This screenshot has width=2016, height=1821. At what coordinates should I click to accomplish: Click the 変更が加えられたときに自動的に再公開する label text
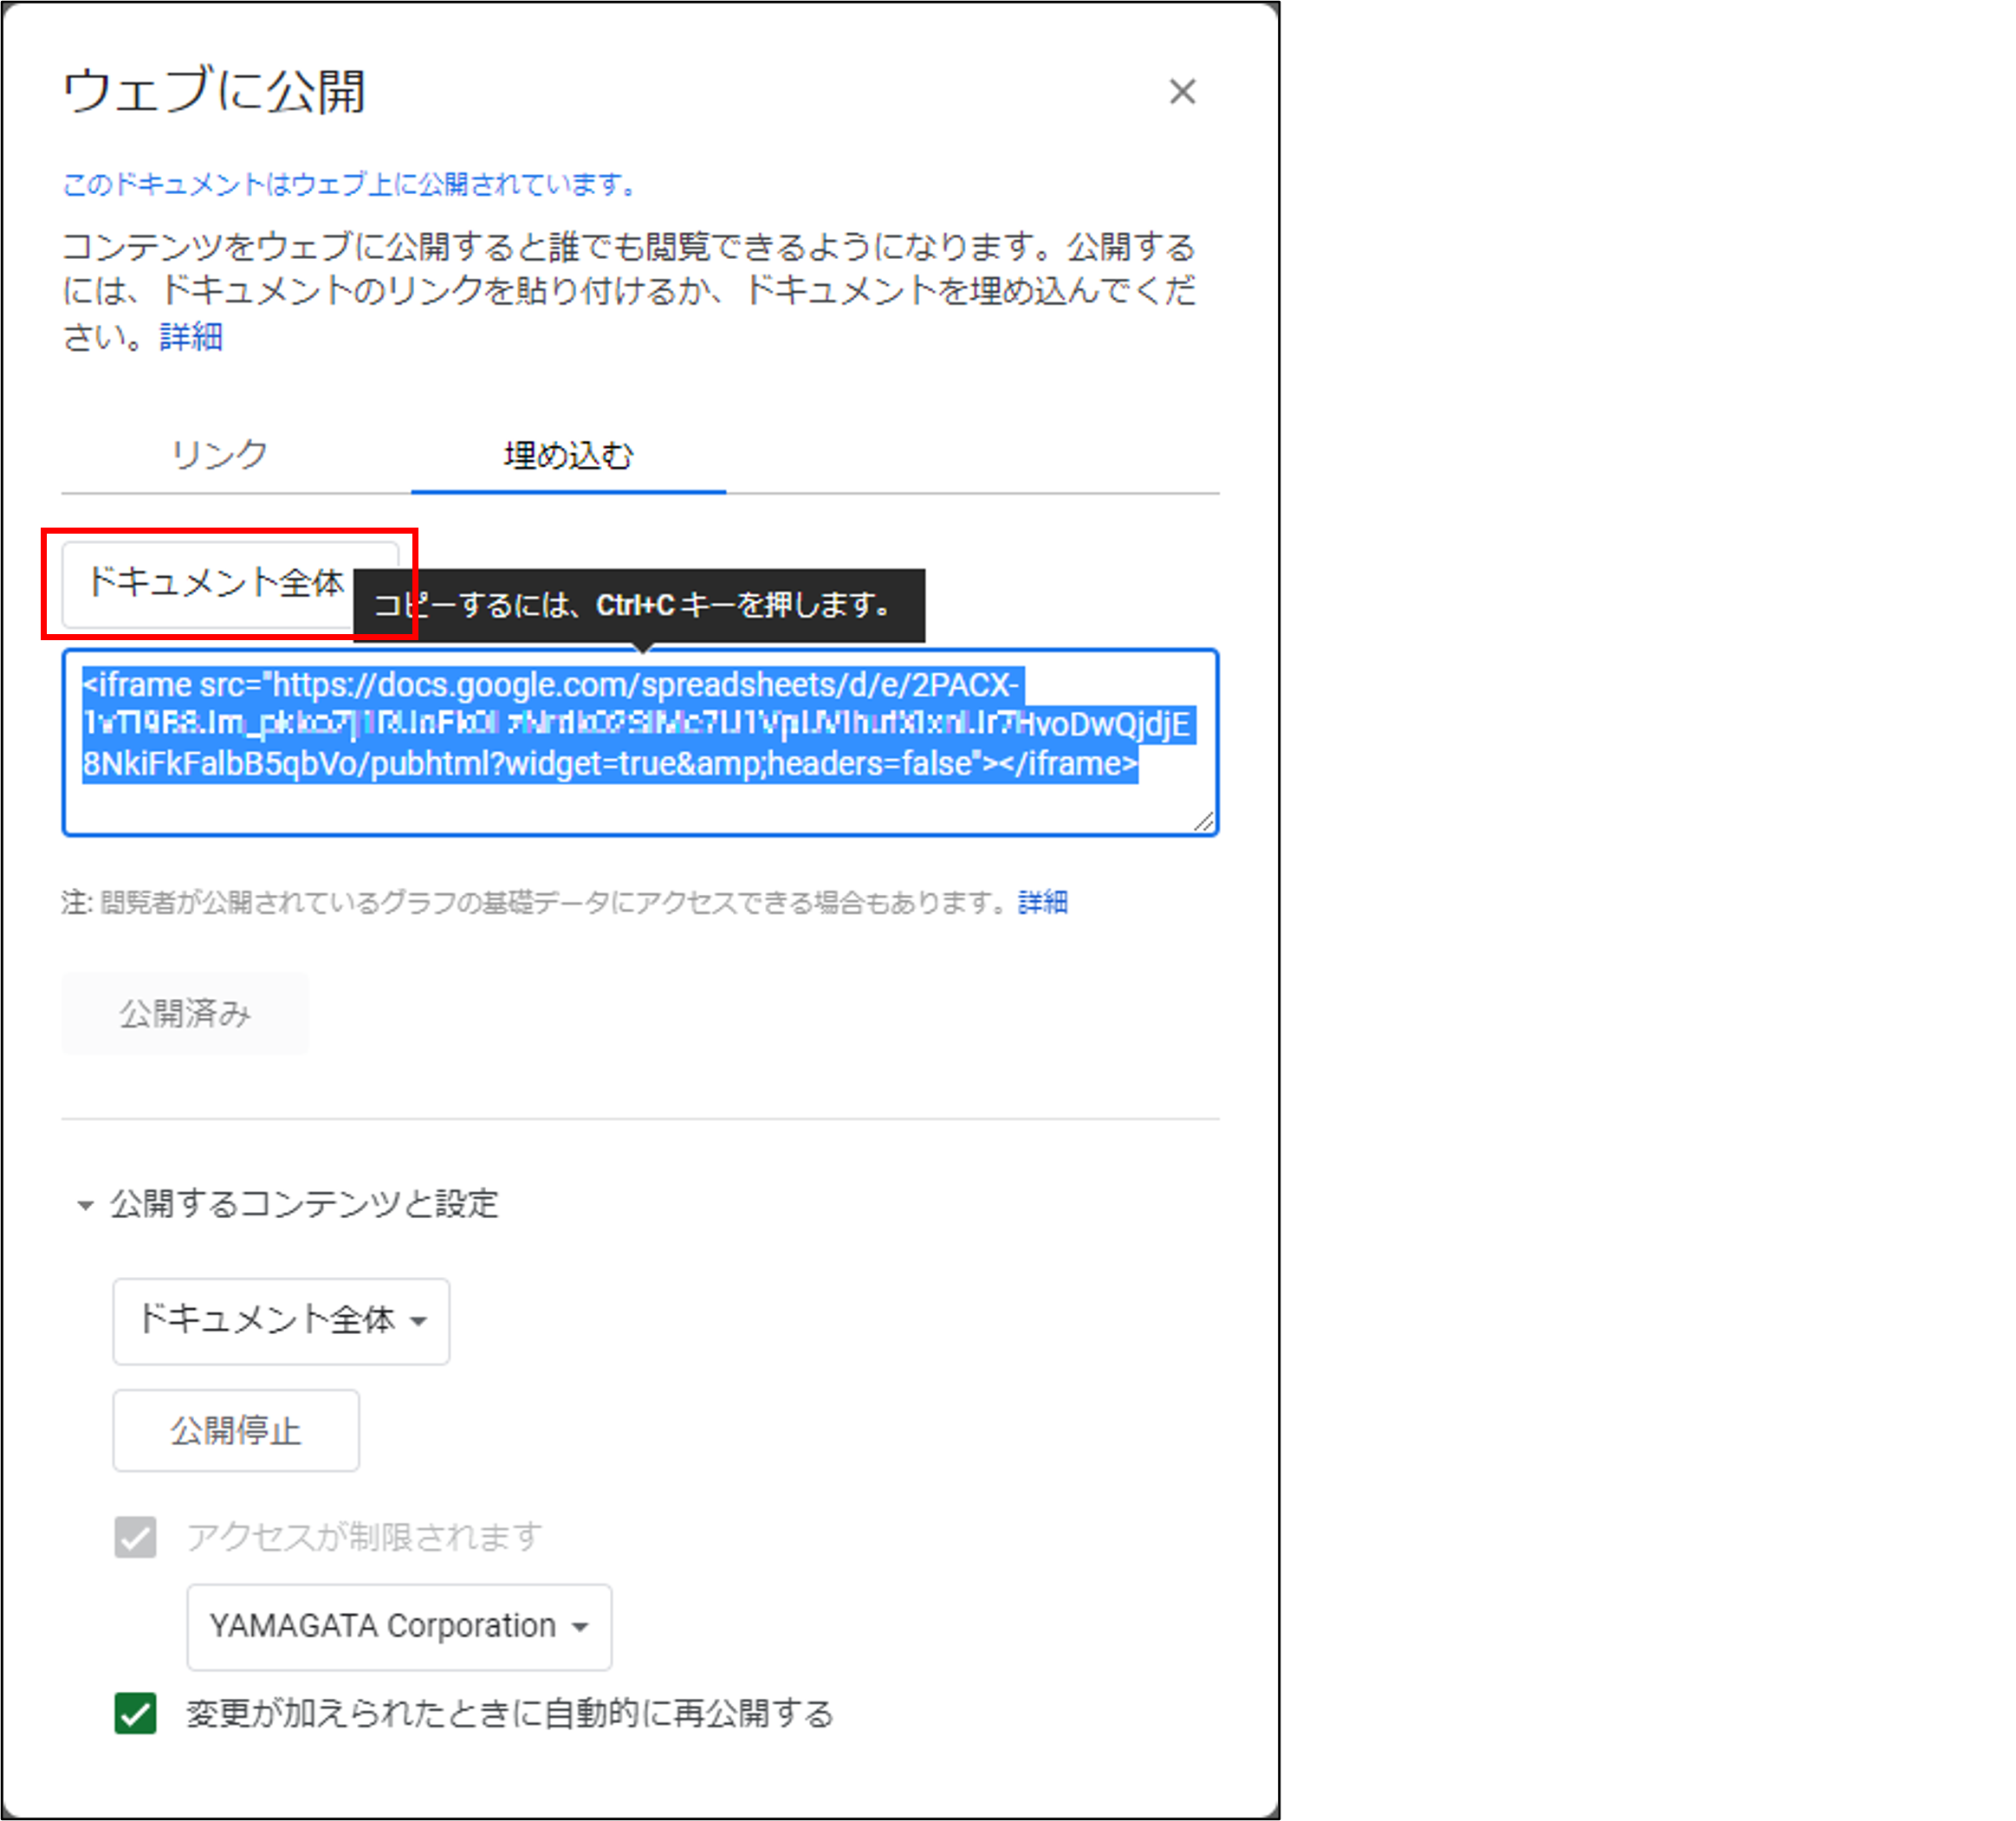(x=510, y=1714)
